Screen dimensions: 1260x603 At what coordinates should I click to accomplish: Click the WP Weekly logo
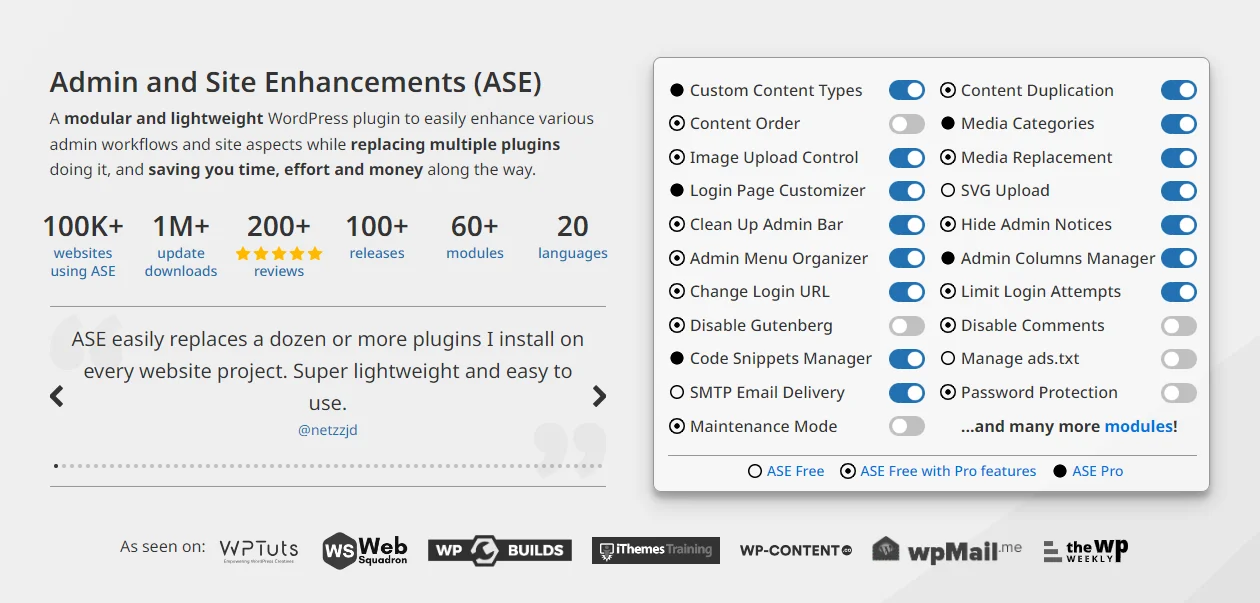tap(1085, 550)
